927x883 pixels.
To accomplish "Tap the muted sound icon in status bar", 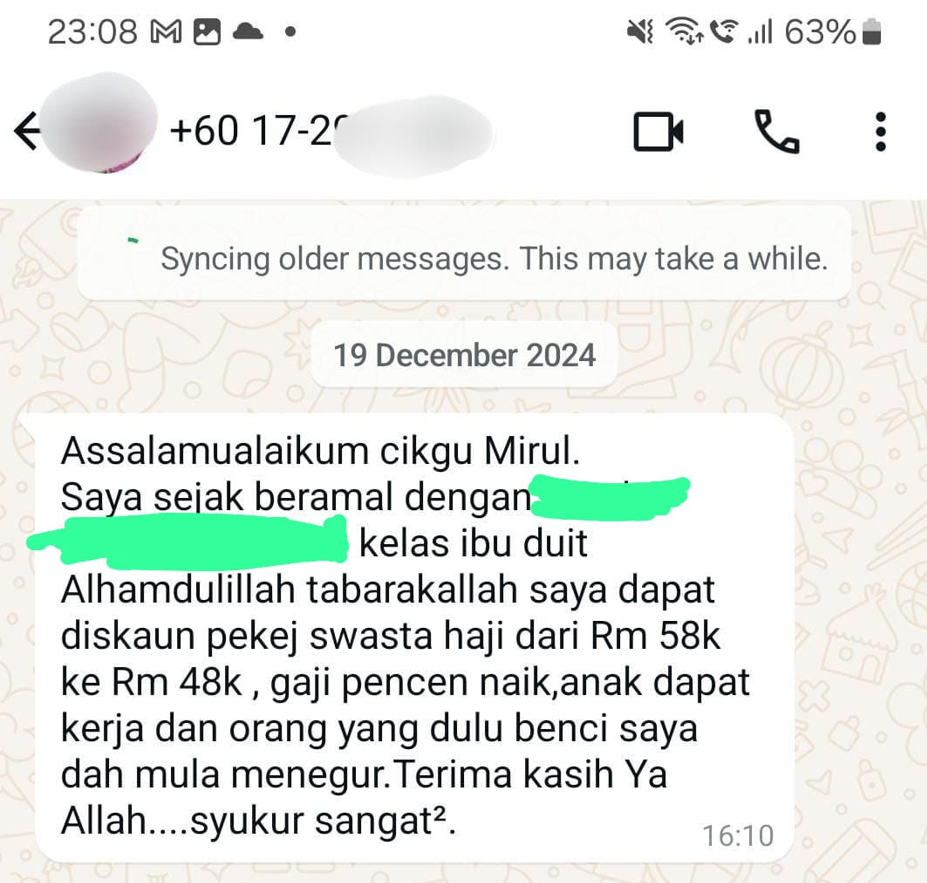I will (x=640, y=32).
